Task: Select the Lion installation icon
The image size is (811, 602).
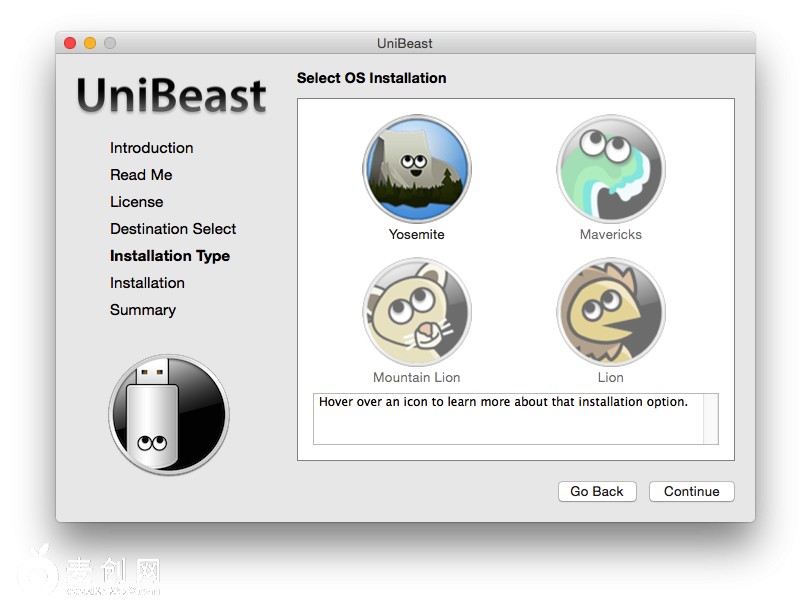Action: click(x=610, y=313)
